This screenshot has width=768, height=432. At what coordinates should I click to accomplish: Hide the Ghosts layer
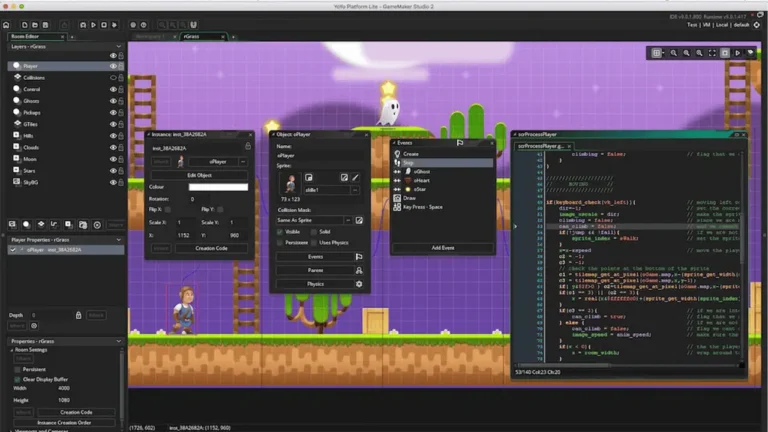113,101
